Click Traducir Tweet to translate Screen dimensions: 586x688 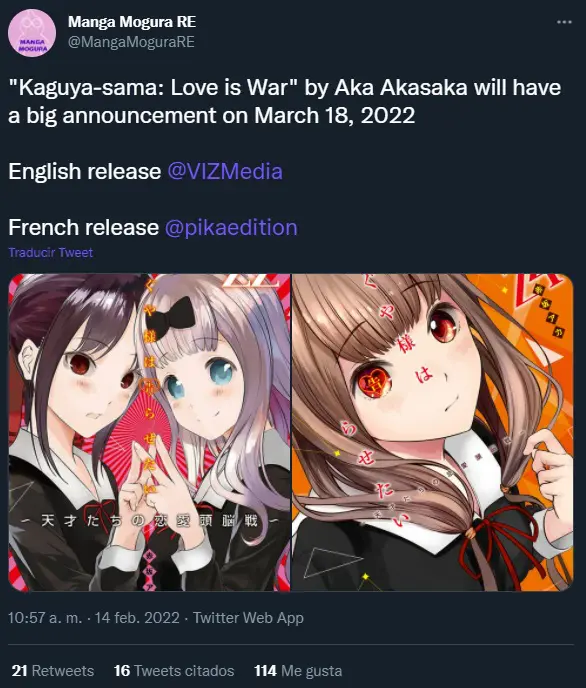50,253
